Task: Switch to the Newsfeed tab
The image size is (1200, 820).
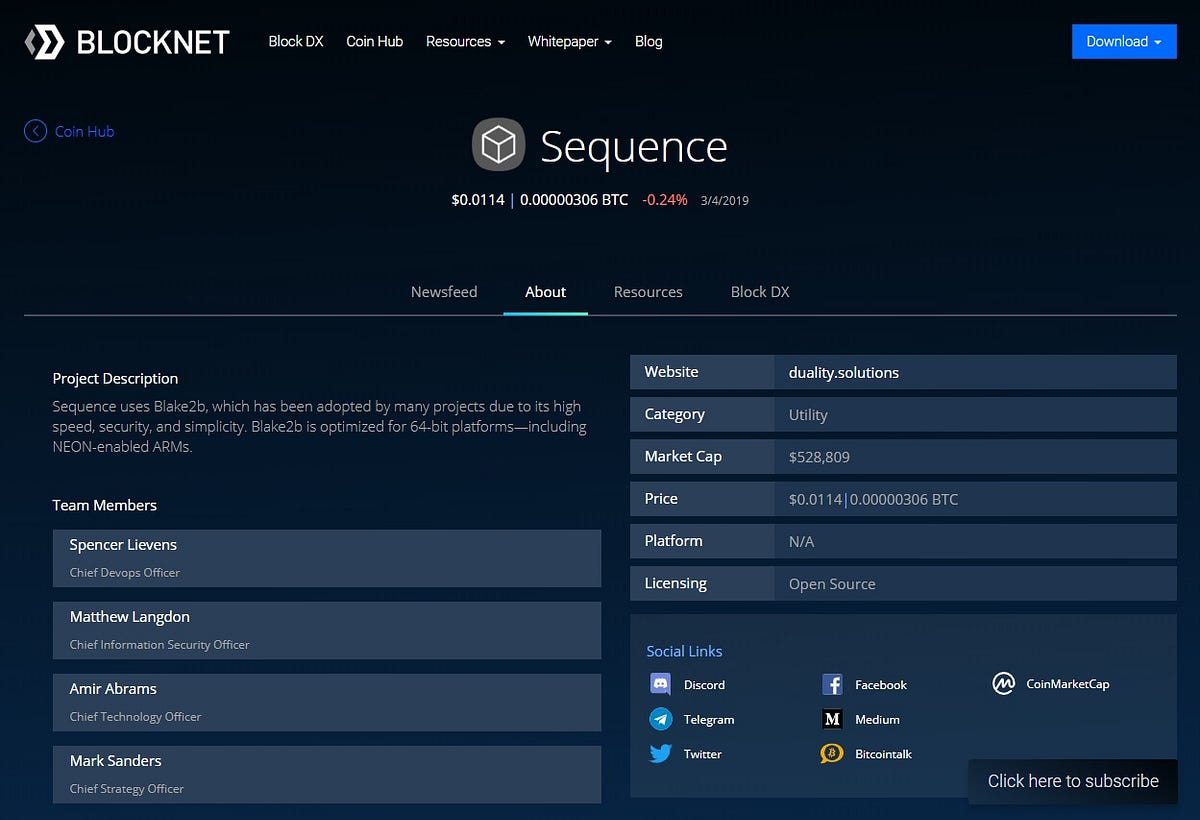Action: (444, 292)
